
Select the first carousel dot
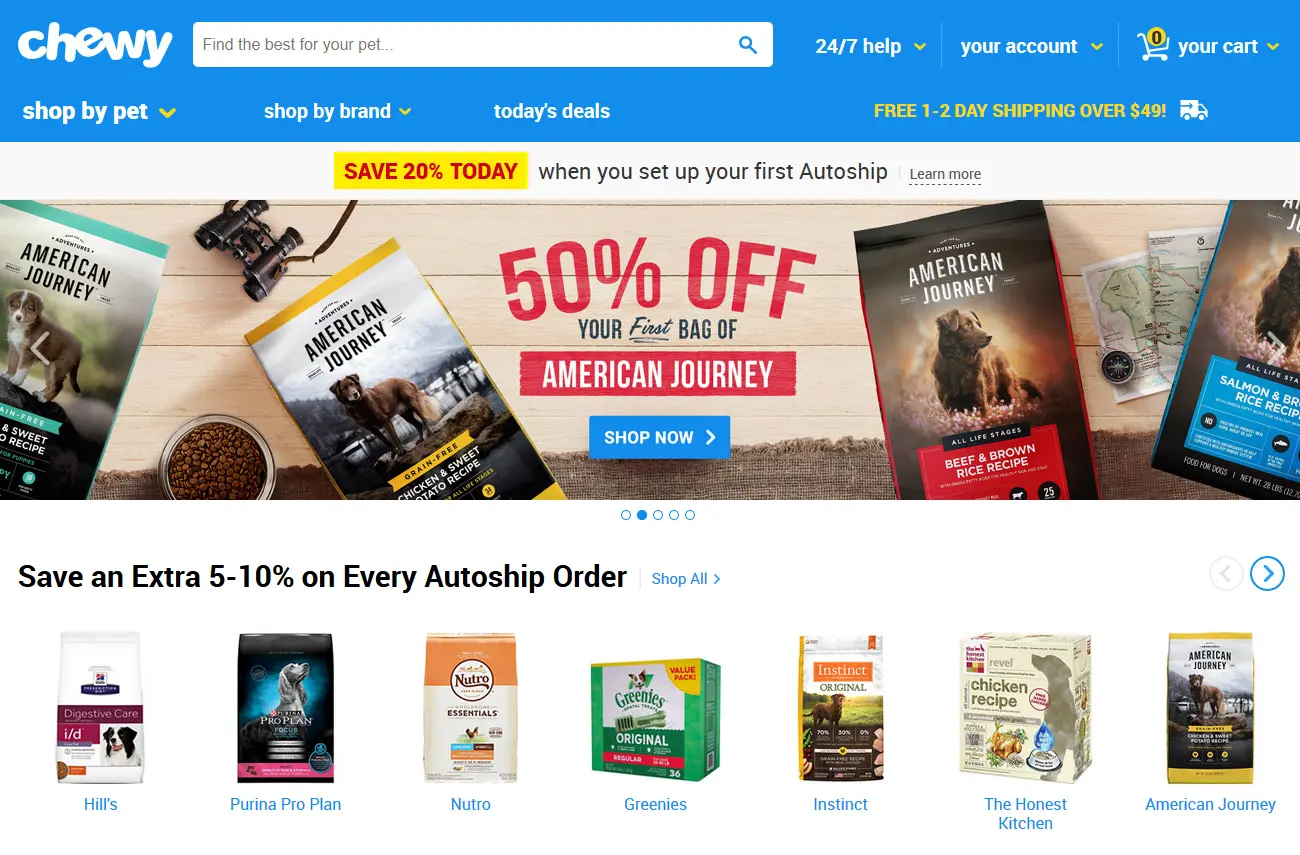click(x=626, y=515)
